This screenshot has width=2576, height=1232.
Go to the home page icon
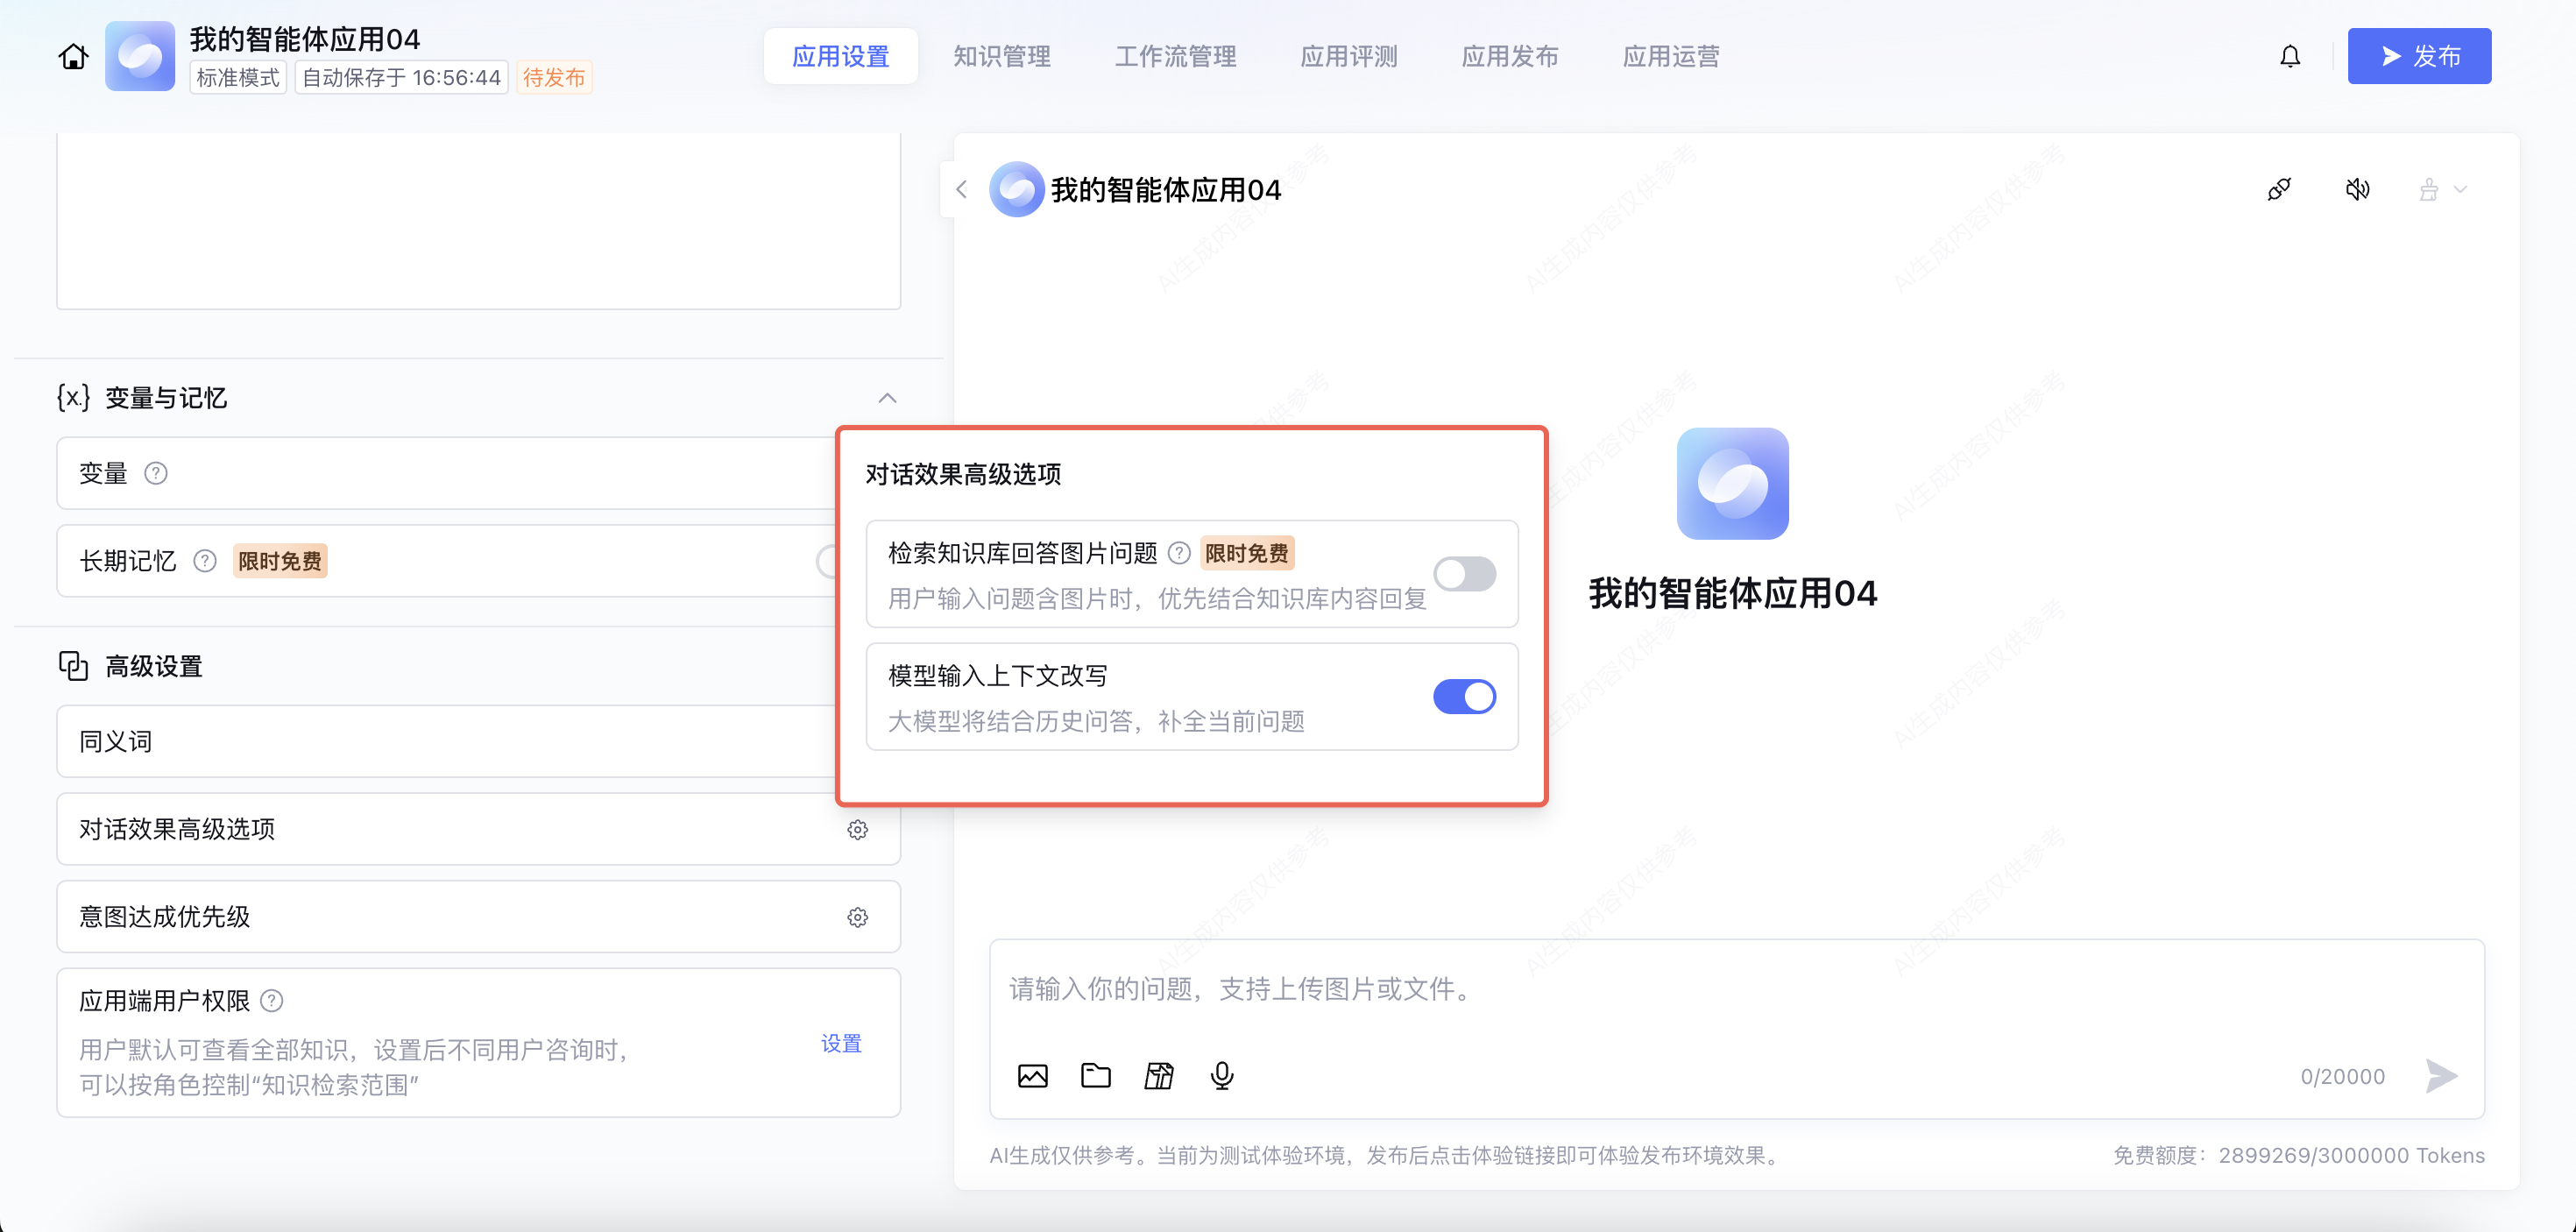click(73, 56)
